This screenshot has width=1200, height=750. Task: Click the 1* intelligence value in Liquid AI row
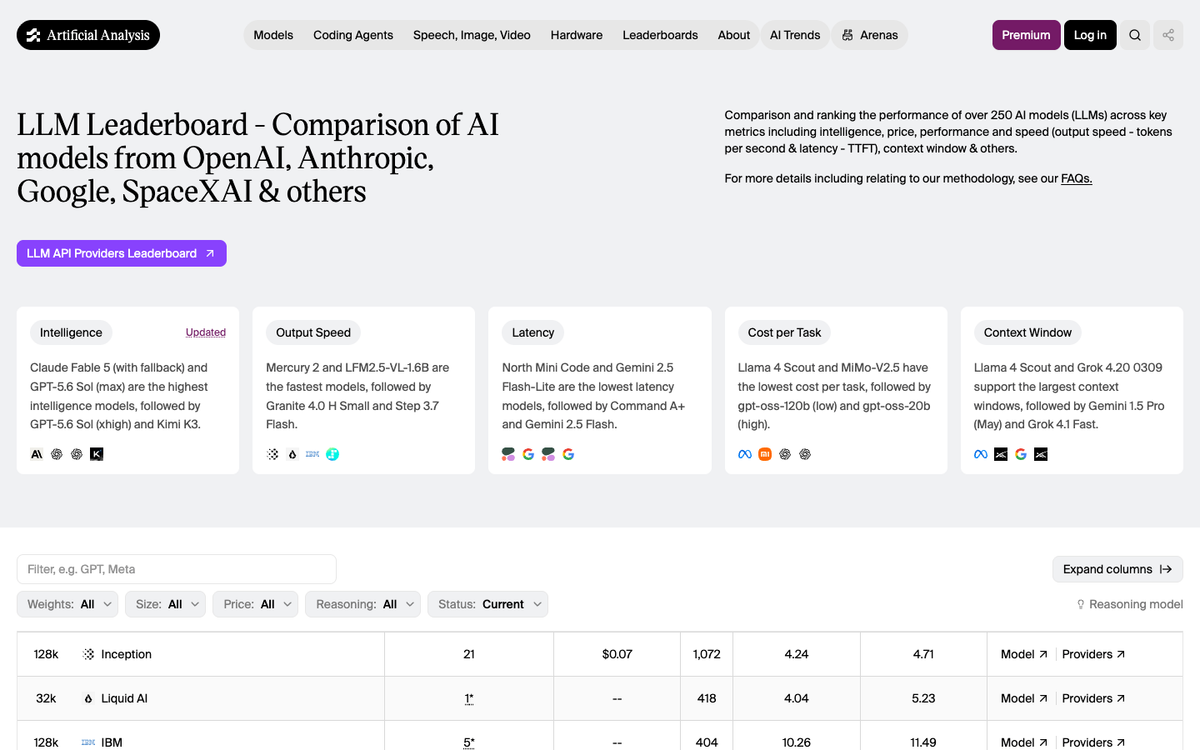click(x=469, y=698)
